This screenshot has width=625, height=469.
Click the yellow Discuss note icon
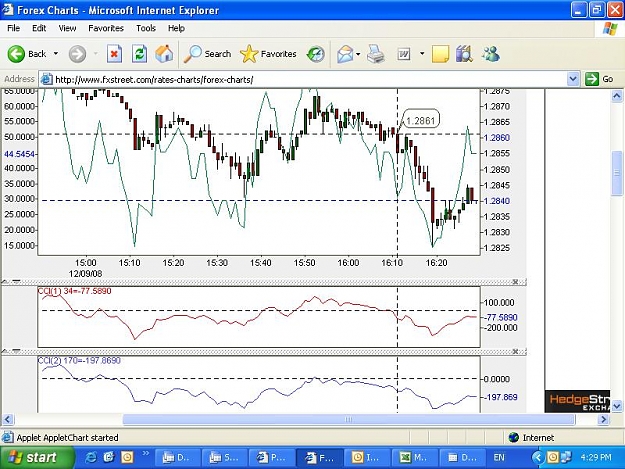(440, 54)
